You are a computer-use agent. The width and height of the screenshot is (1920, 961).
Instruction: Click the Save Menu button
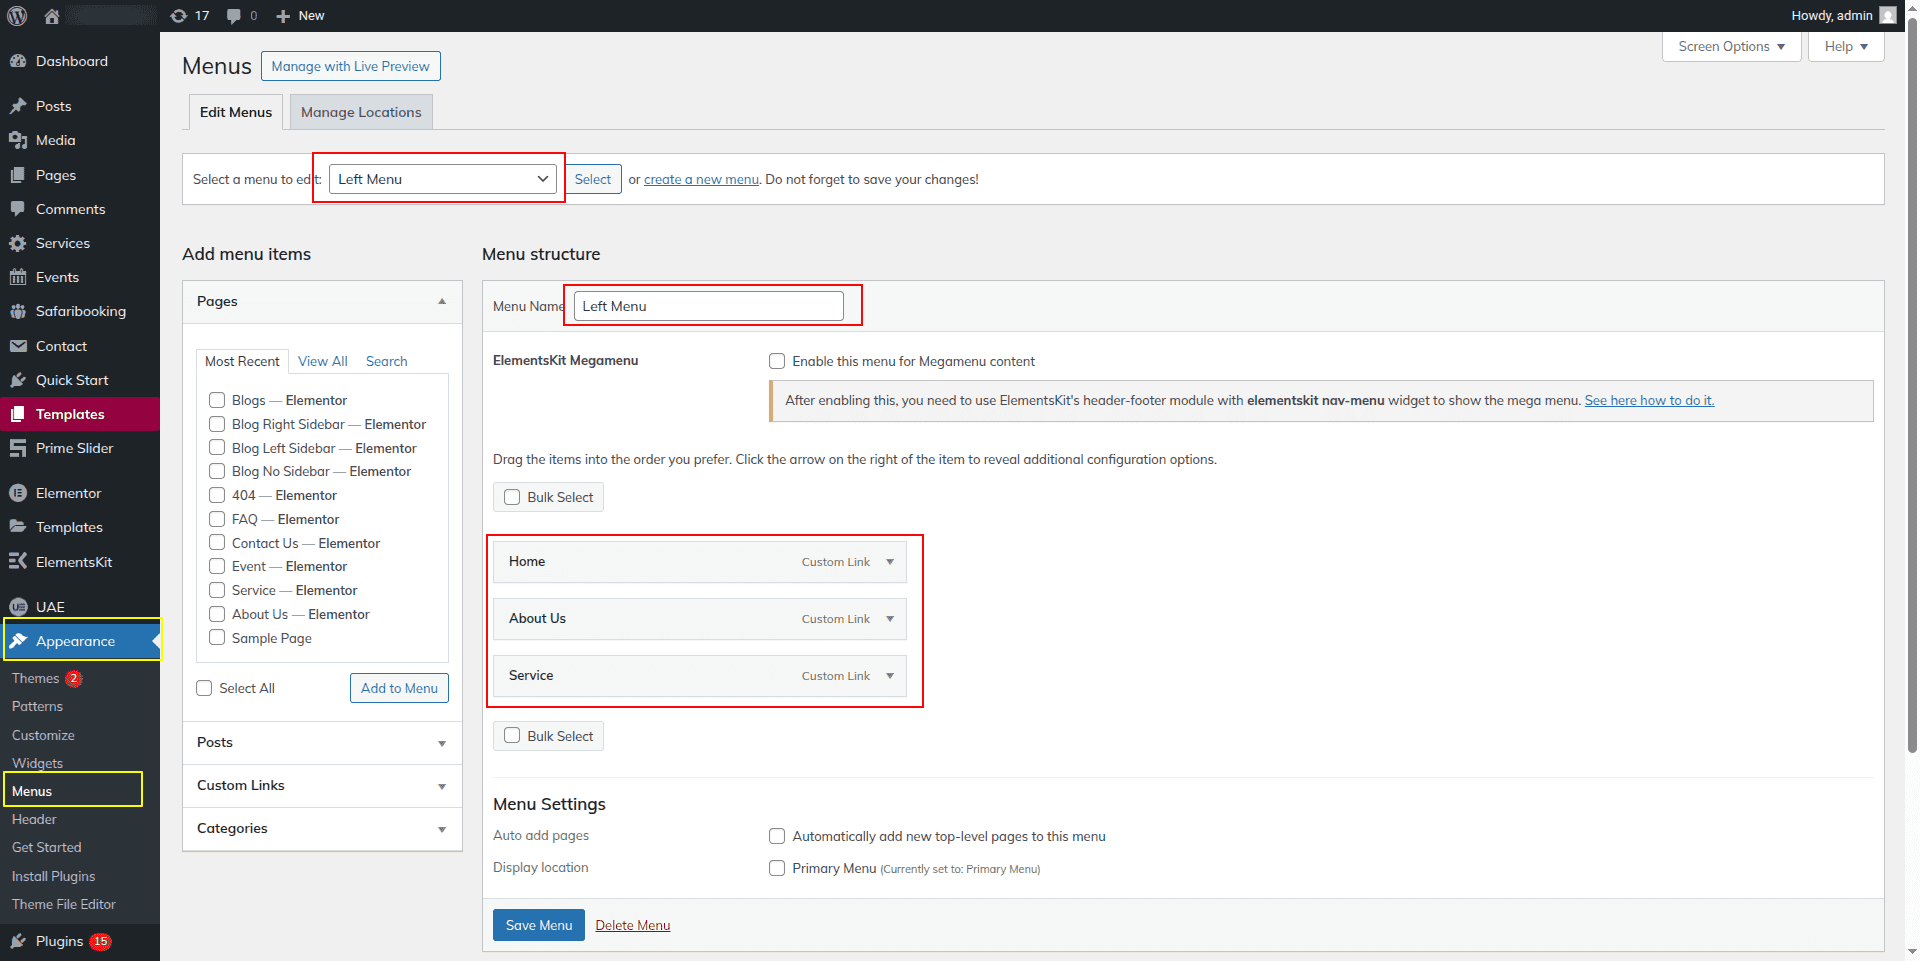538,925
